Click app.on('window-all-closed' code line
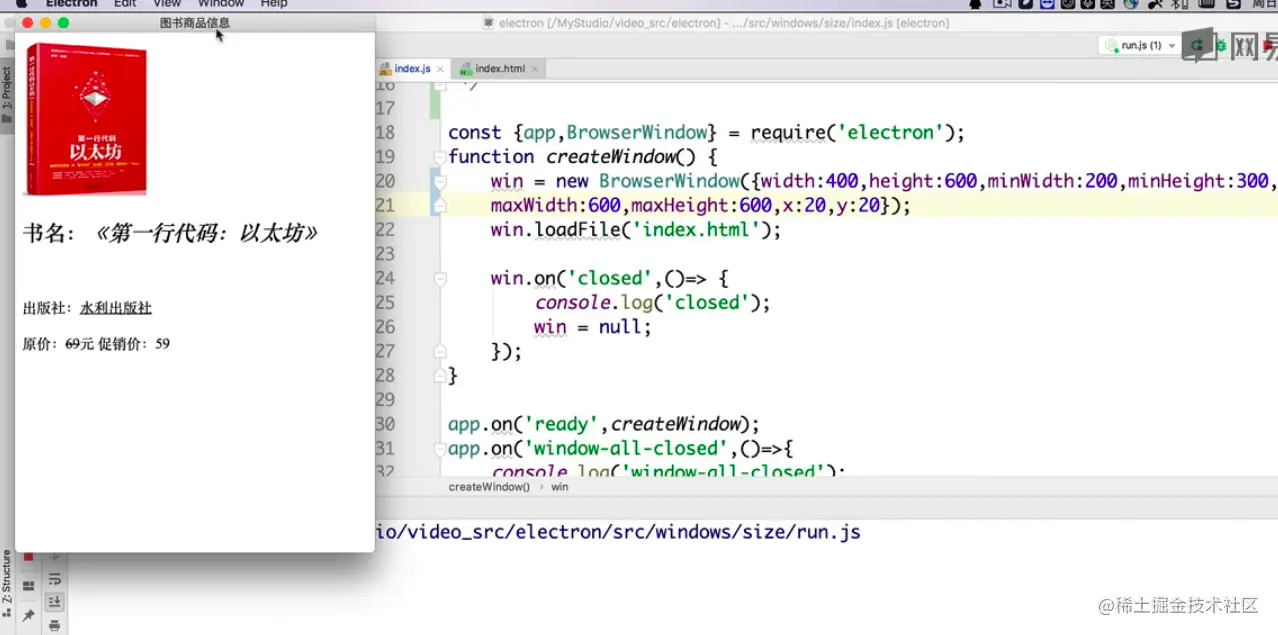 tap(620, 449)
